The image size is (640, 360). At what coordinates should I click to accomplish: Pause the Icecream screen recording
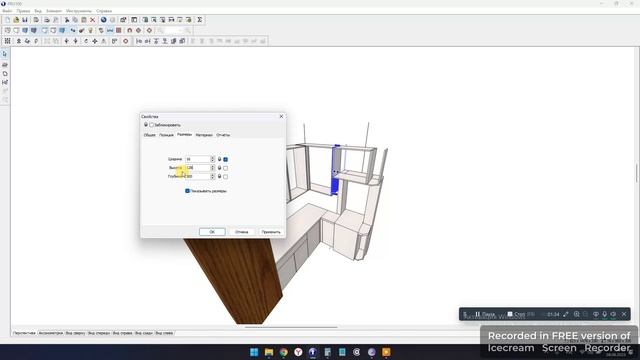[485, 314]
